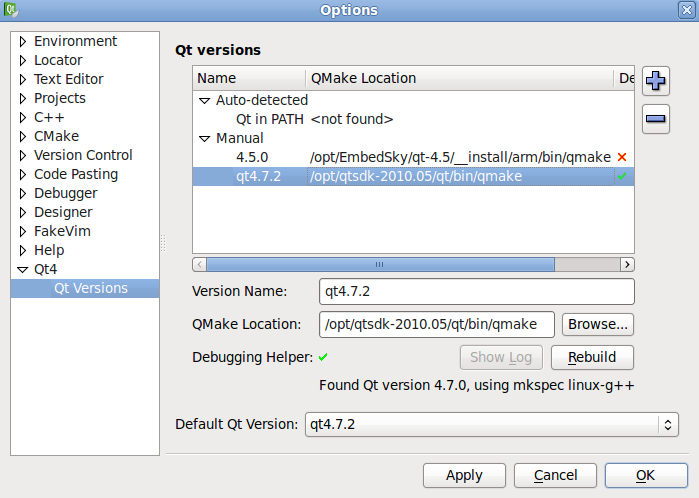This screenshot has width=699, height=498.
Task: Click the Manual group label
Action: coord(239,138)
